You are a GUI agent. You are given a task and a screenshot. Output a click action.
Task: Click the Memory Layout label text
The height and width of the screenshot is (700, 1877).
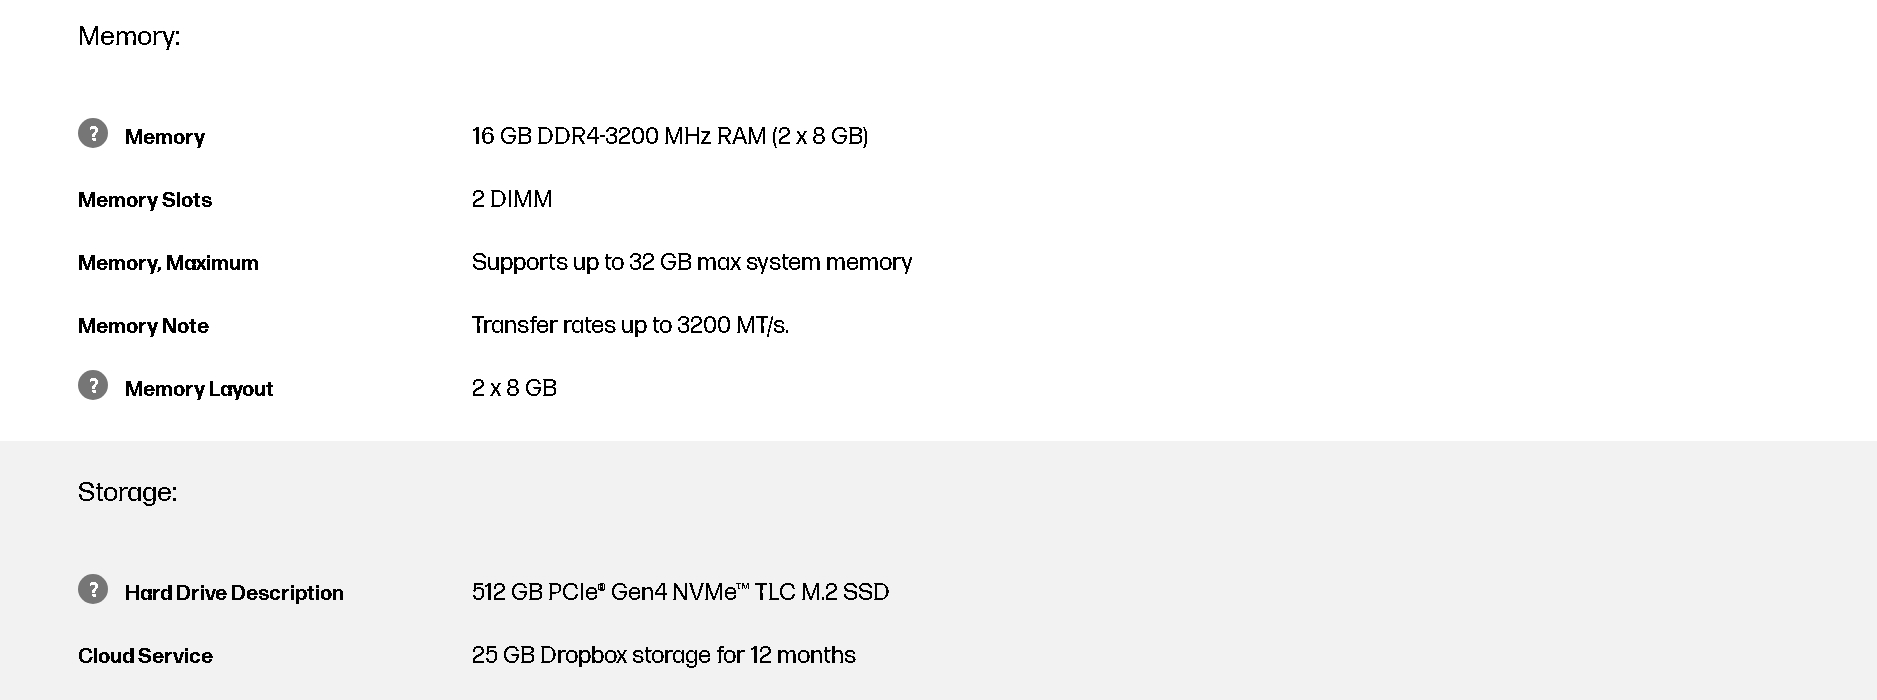click(199, 389)
